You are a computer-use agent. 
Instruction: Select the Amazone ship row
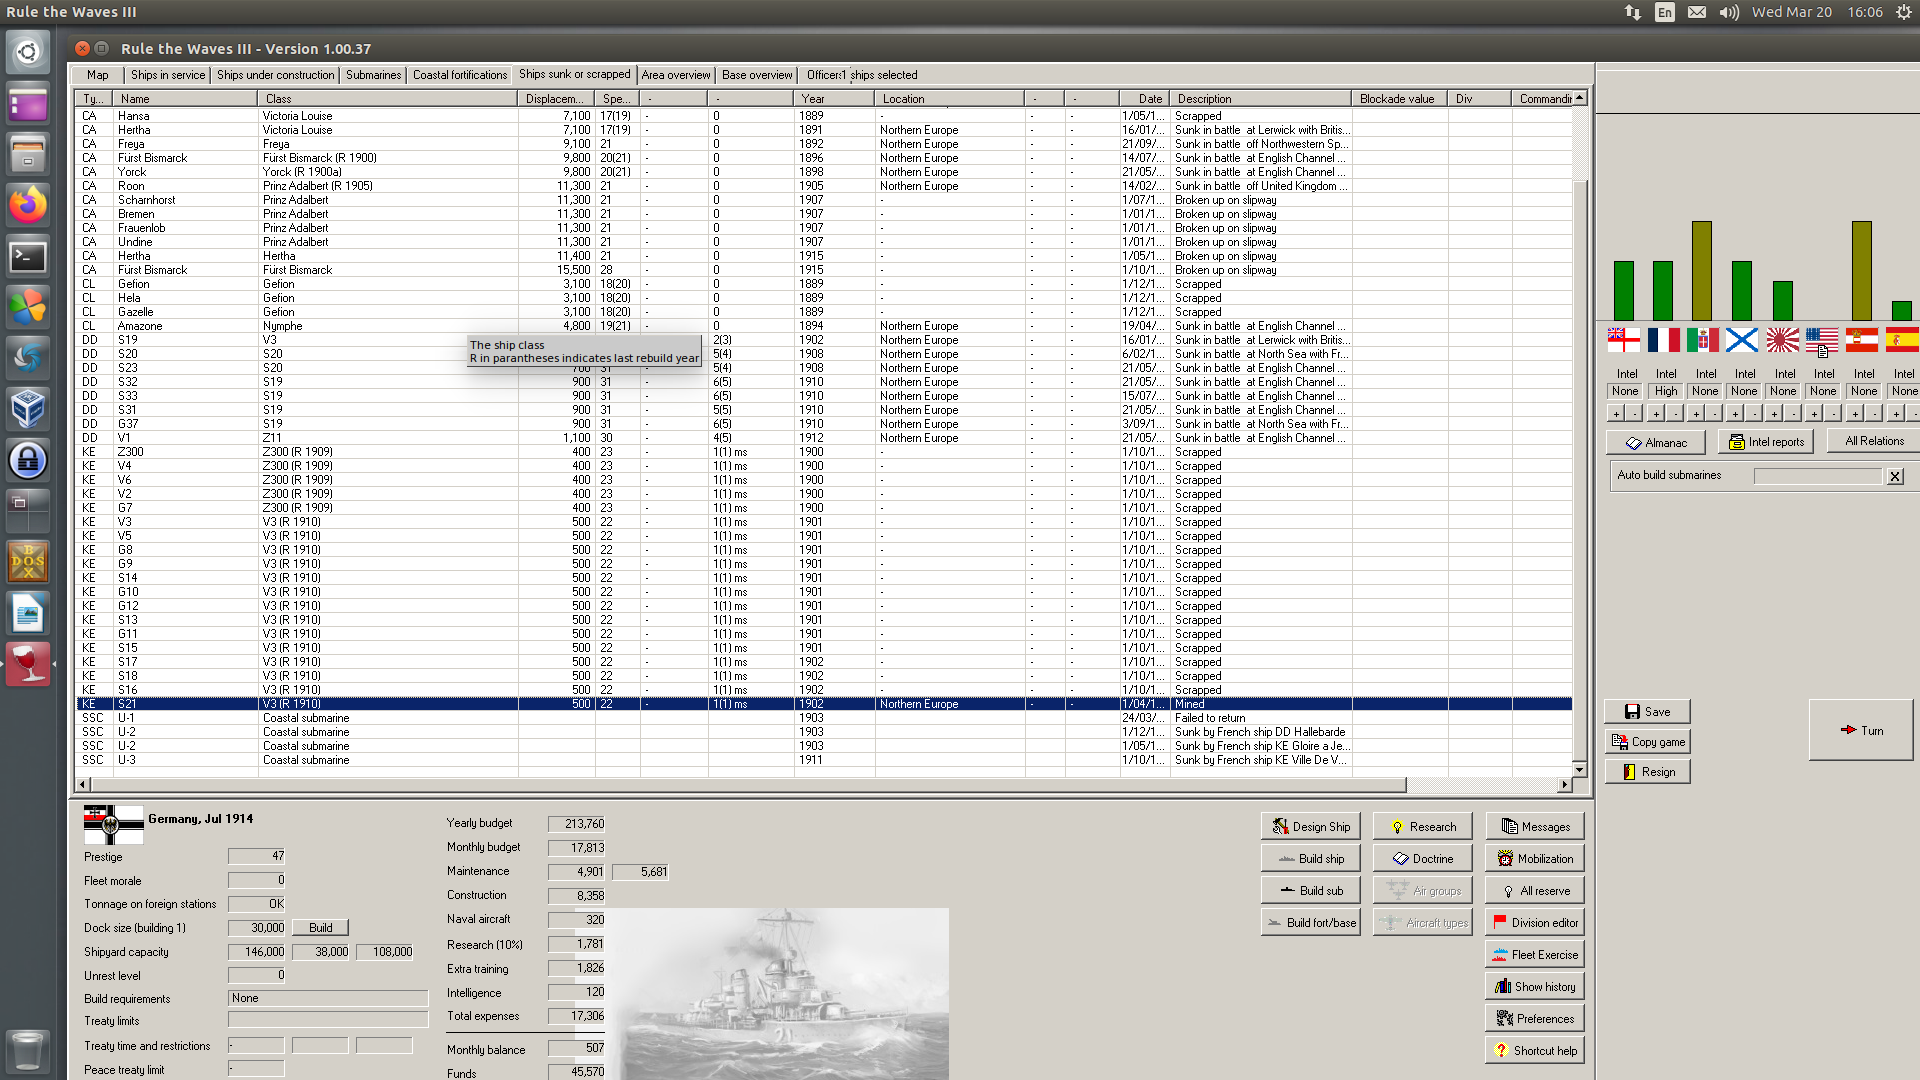click(x=824, y=326)
